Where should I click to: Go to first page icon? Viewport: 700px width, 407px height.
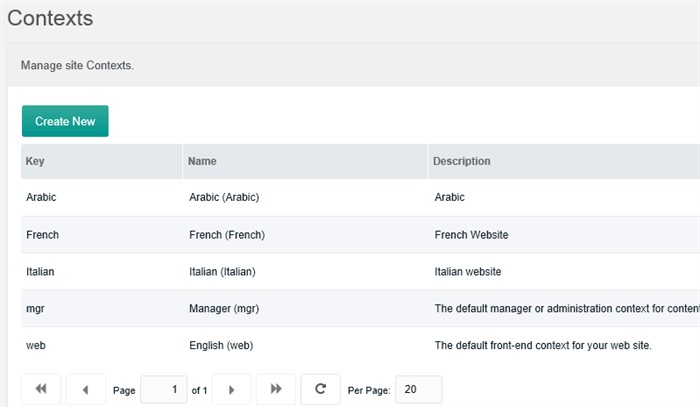click(41, 389)
